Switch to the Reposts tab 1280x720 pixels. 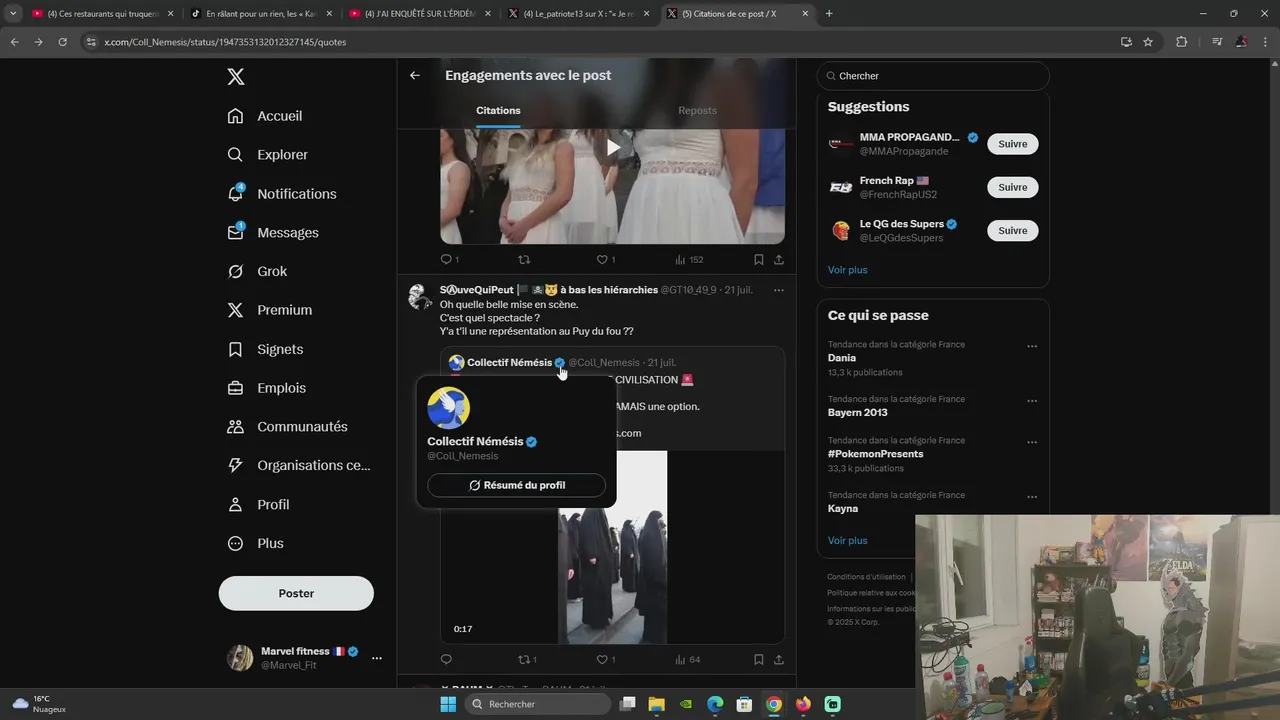[x=697, y=110]
